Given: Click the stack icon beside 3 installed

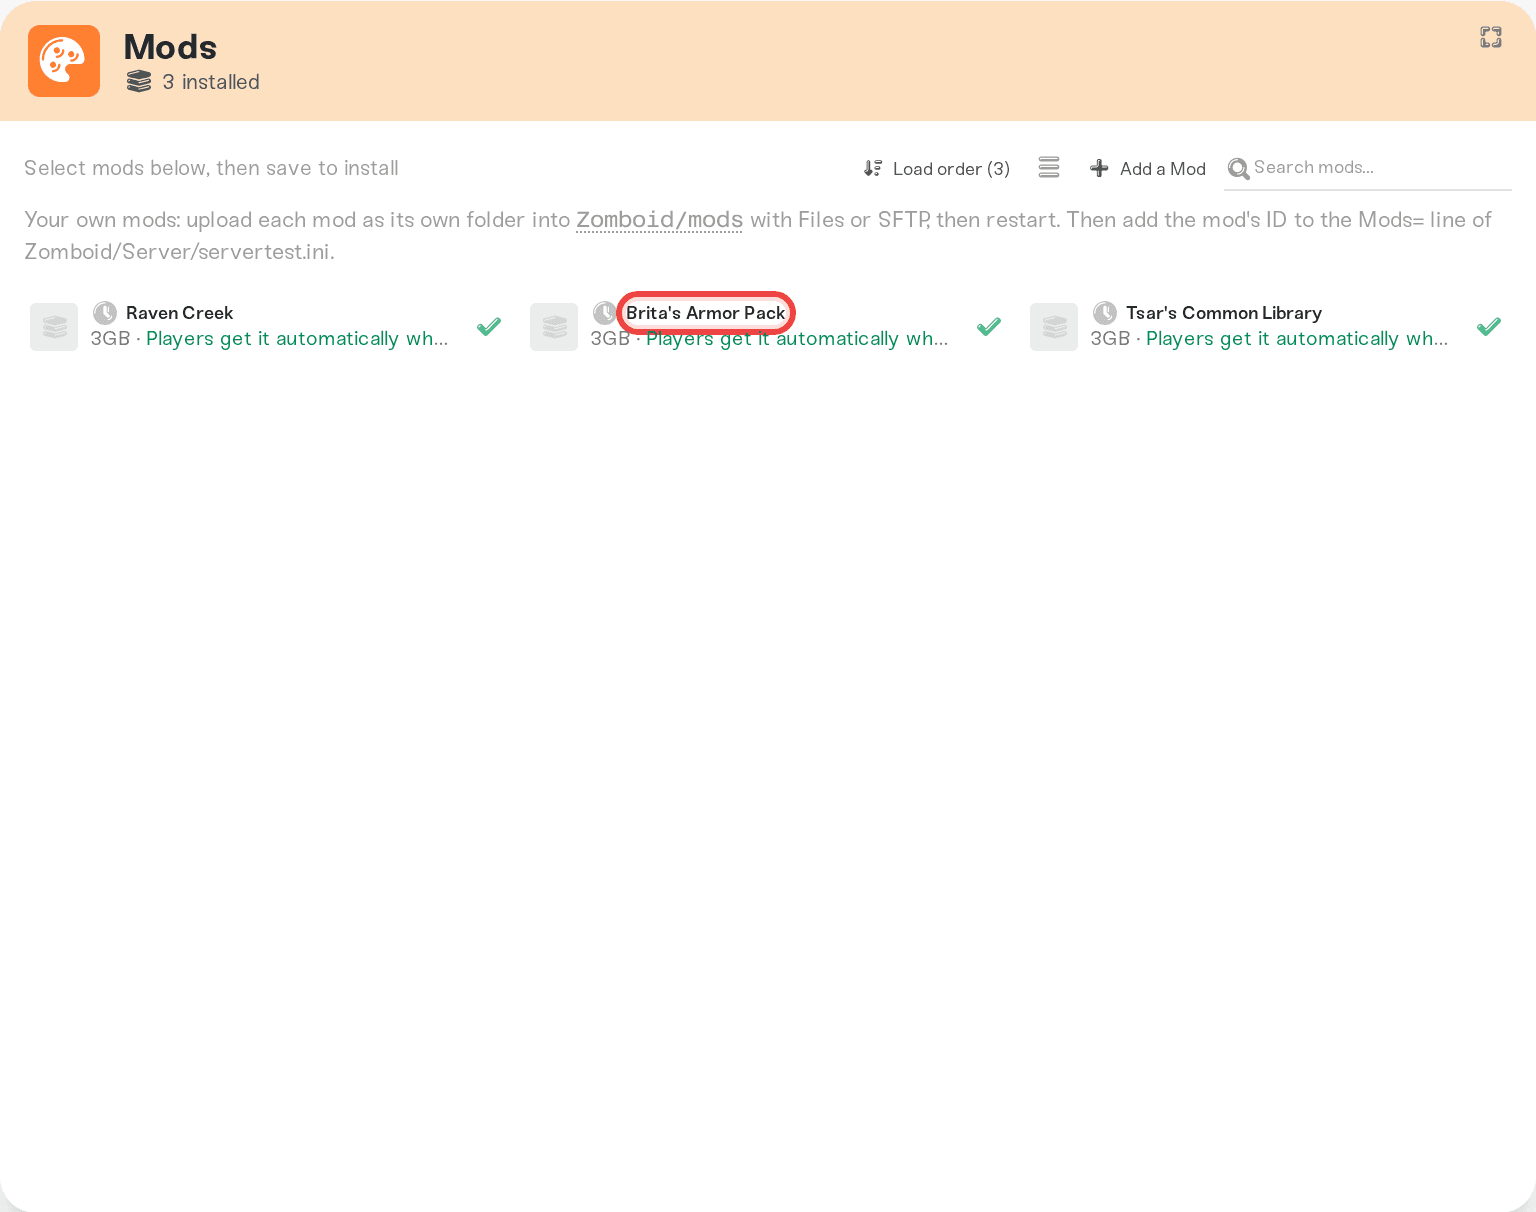Looking at the screenshot, I should [139, 82].
